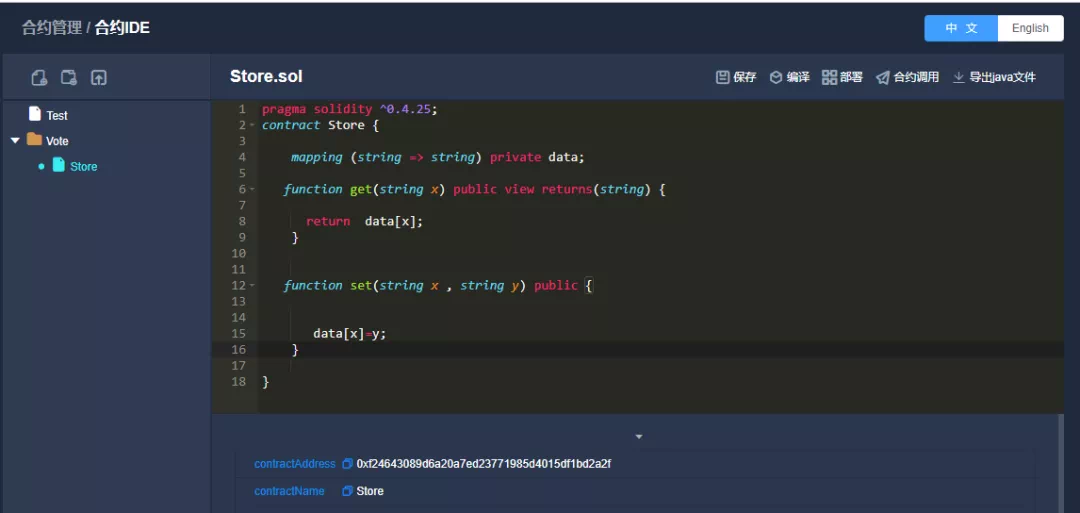Viewport: 1080px width, 513px height.
Task: Click the Vote folder icon
Action: pos(34,140)
